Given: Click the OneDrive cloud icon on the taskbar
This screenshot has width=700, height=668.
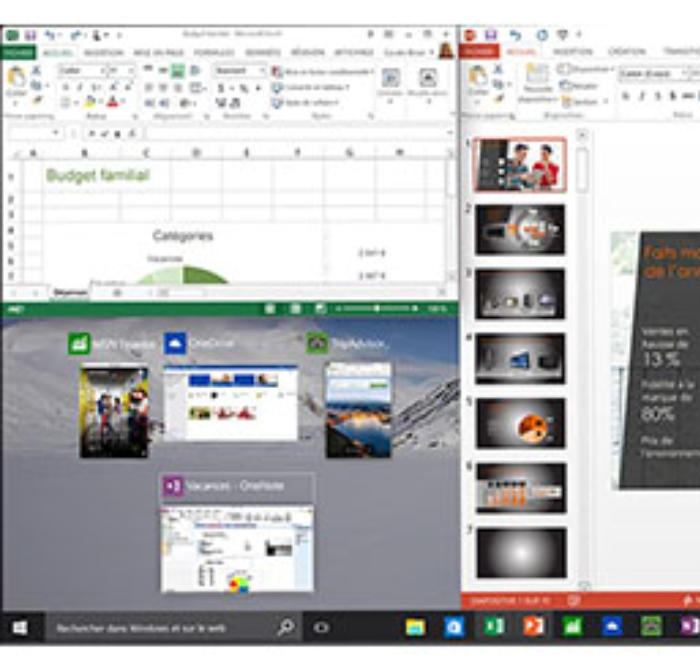Looking at the screenshot, I should tap(612, 626).
